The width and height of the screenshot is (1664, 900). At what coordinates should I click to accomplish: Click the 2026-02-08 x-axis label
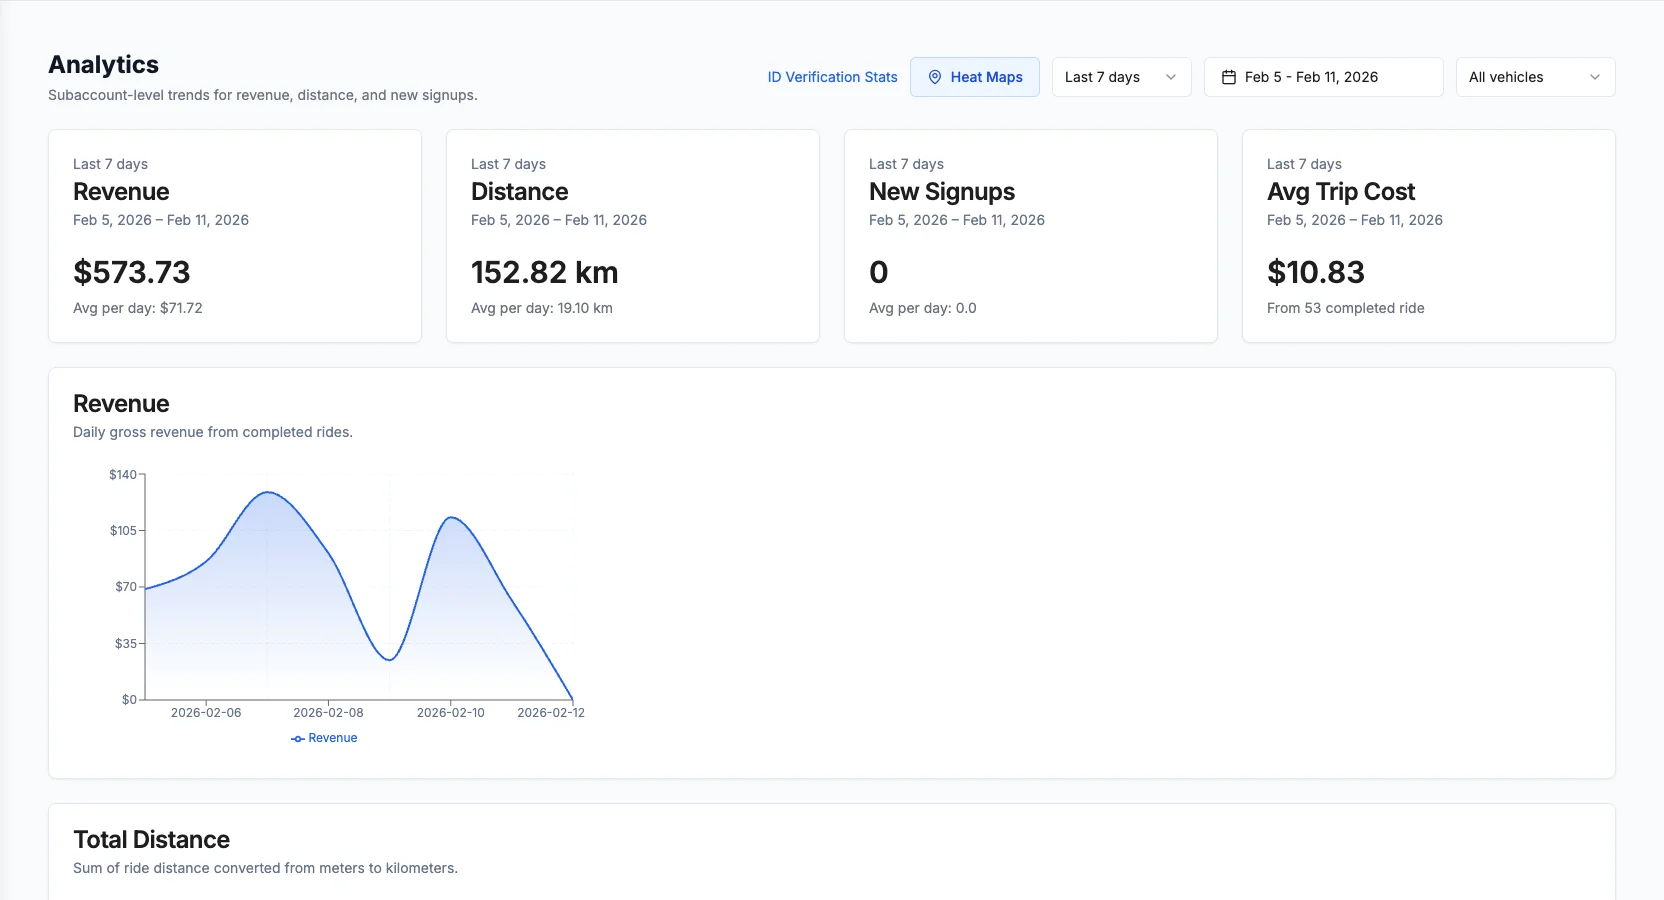pyautogui.click(x=328, y=713)
